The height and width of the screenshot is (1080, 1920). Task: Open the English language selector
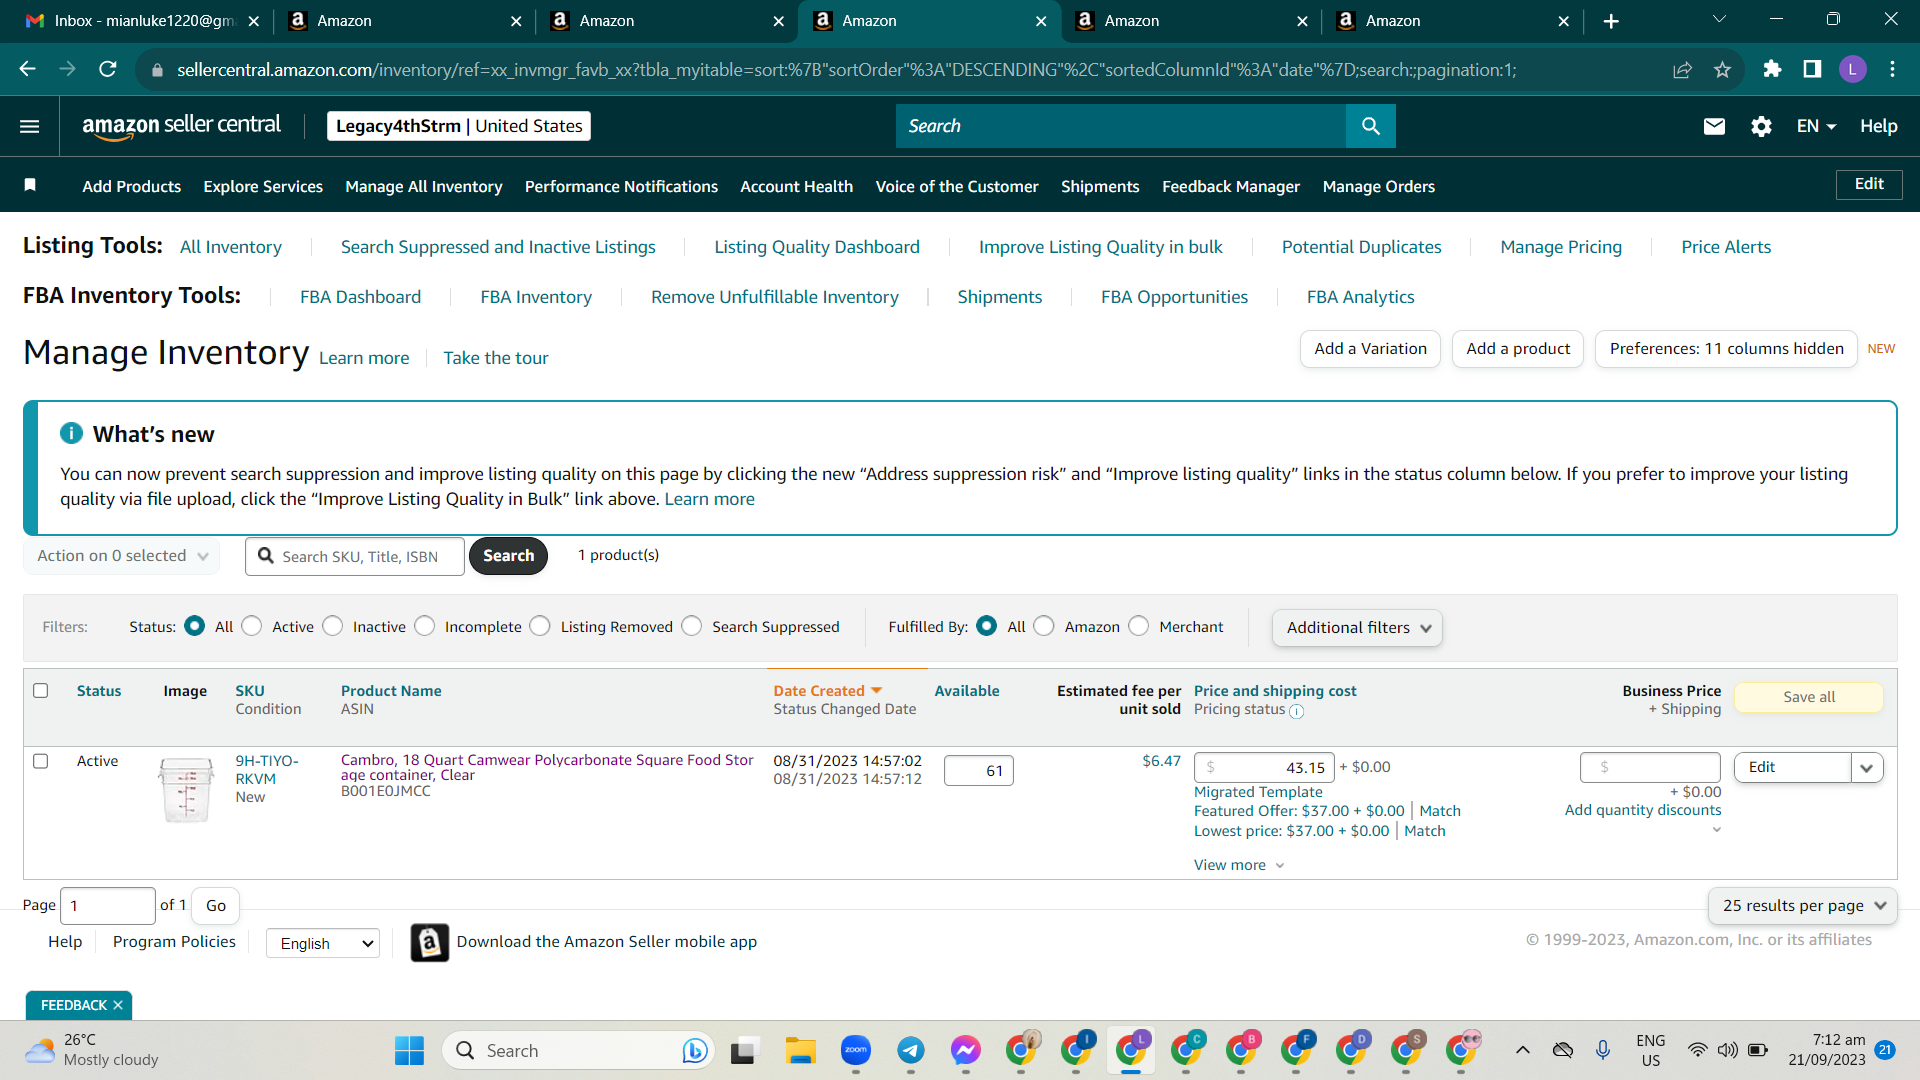tap(323, 943)
